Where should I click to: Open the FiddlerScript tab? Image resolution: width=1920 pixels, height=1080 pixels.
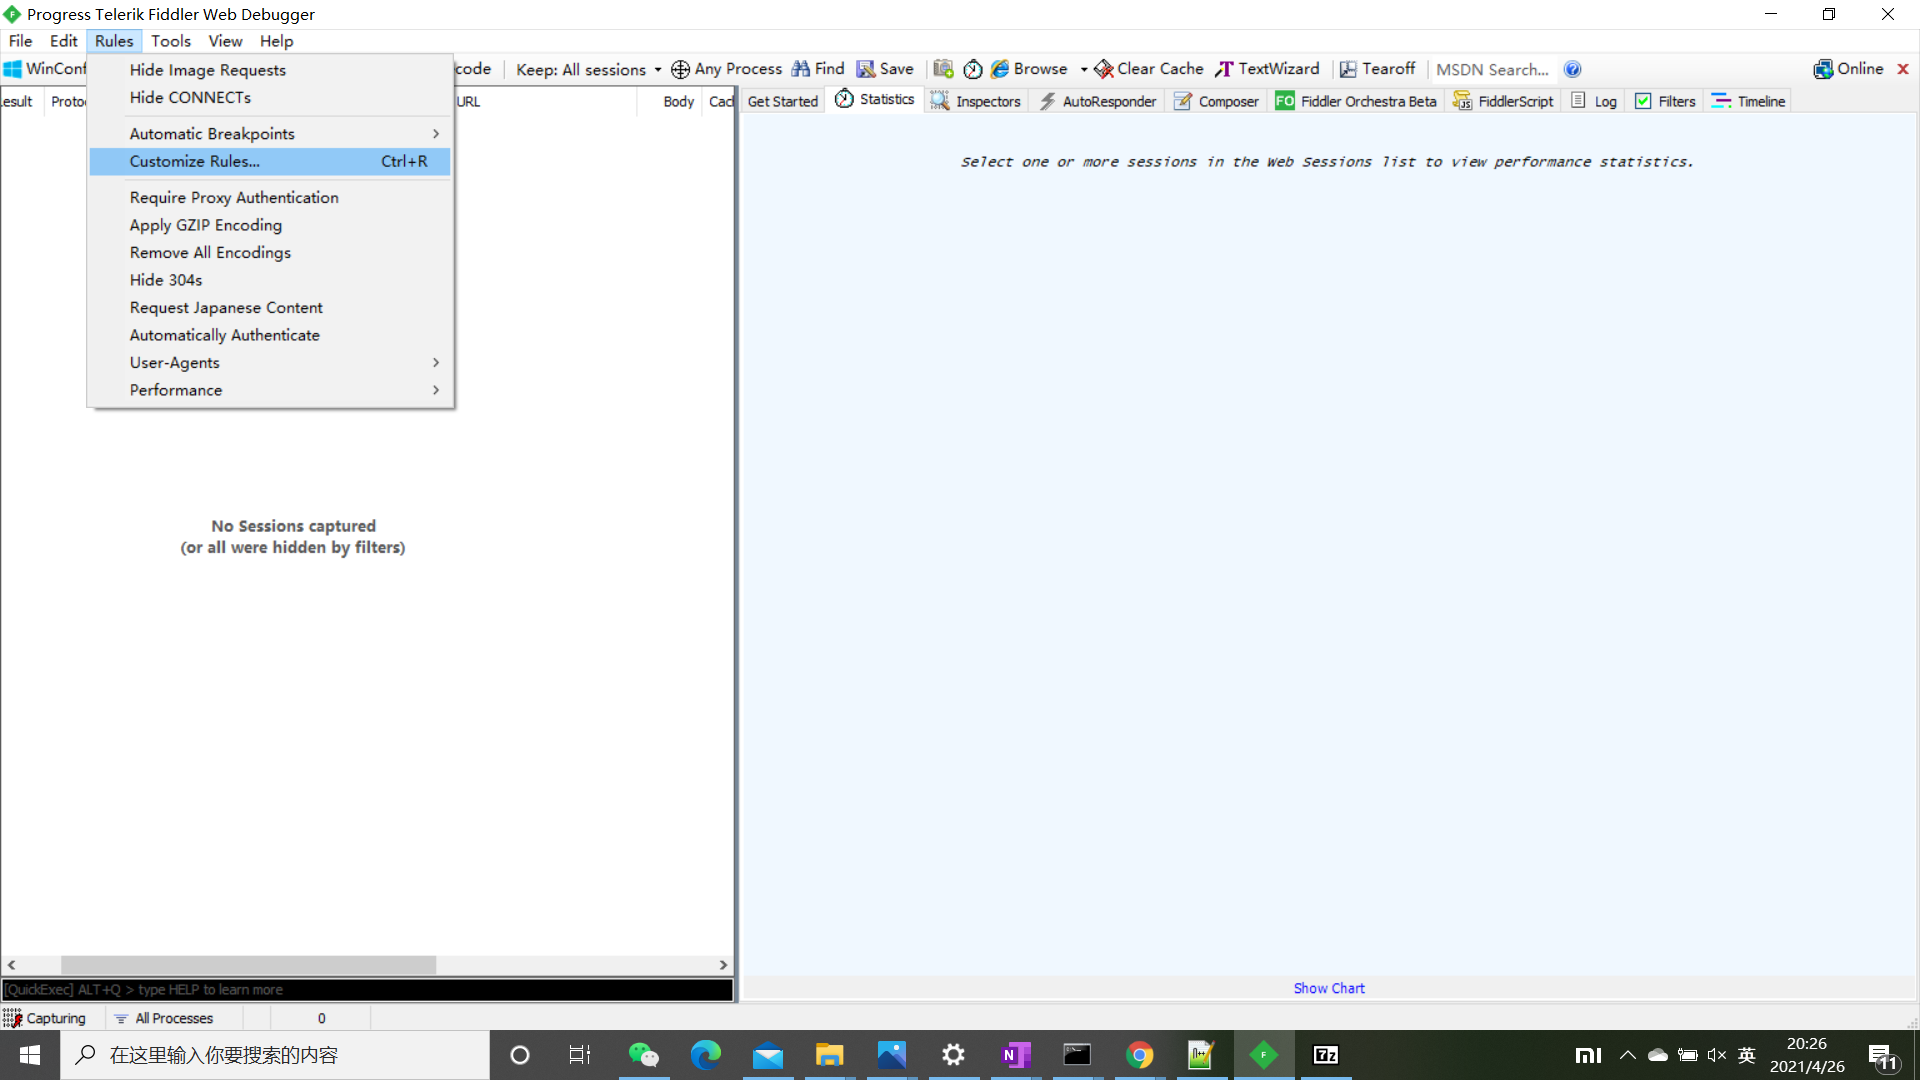pyautogui.click(x=1504, y=101)
